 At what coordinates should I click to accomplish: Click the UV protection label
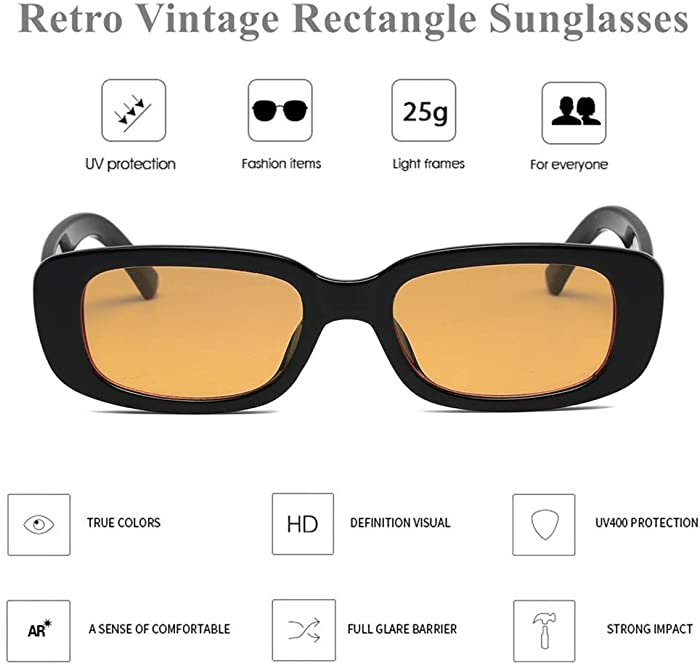pyautogui.click(x=130, y=164)
